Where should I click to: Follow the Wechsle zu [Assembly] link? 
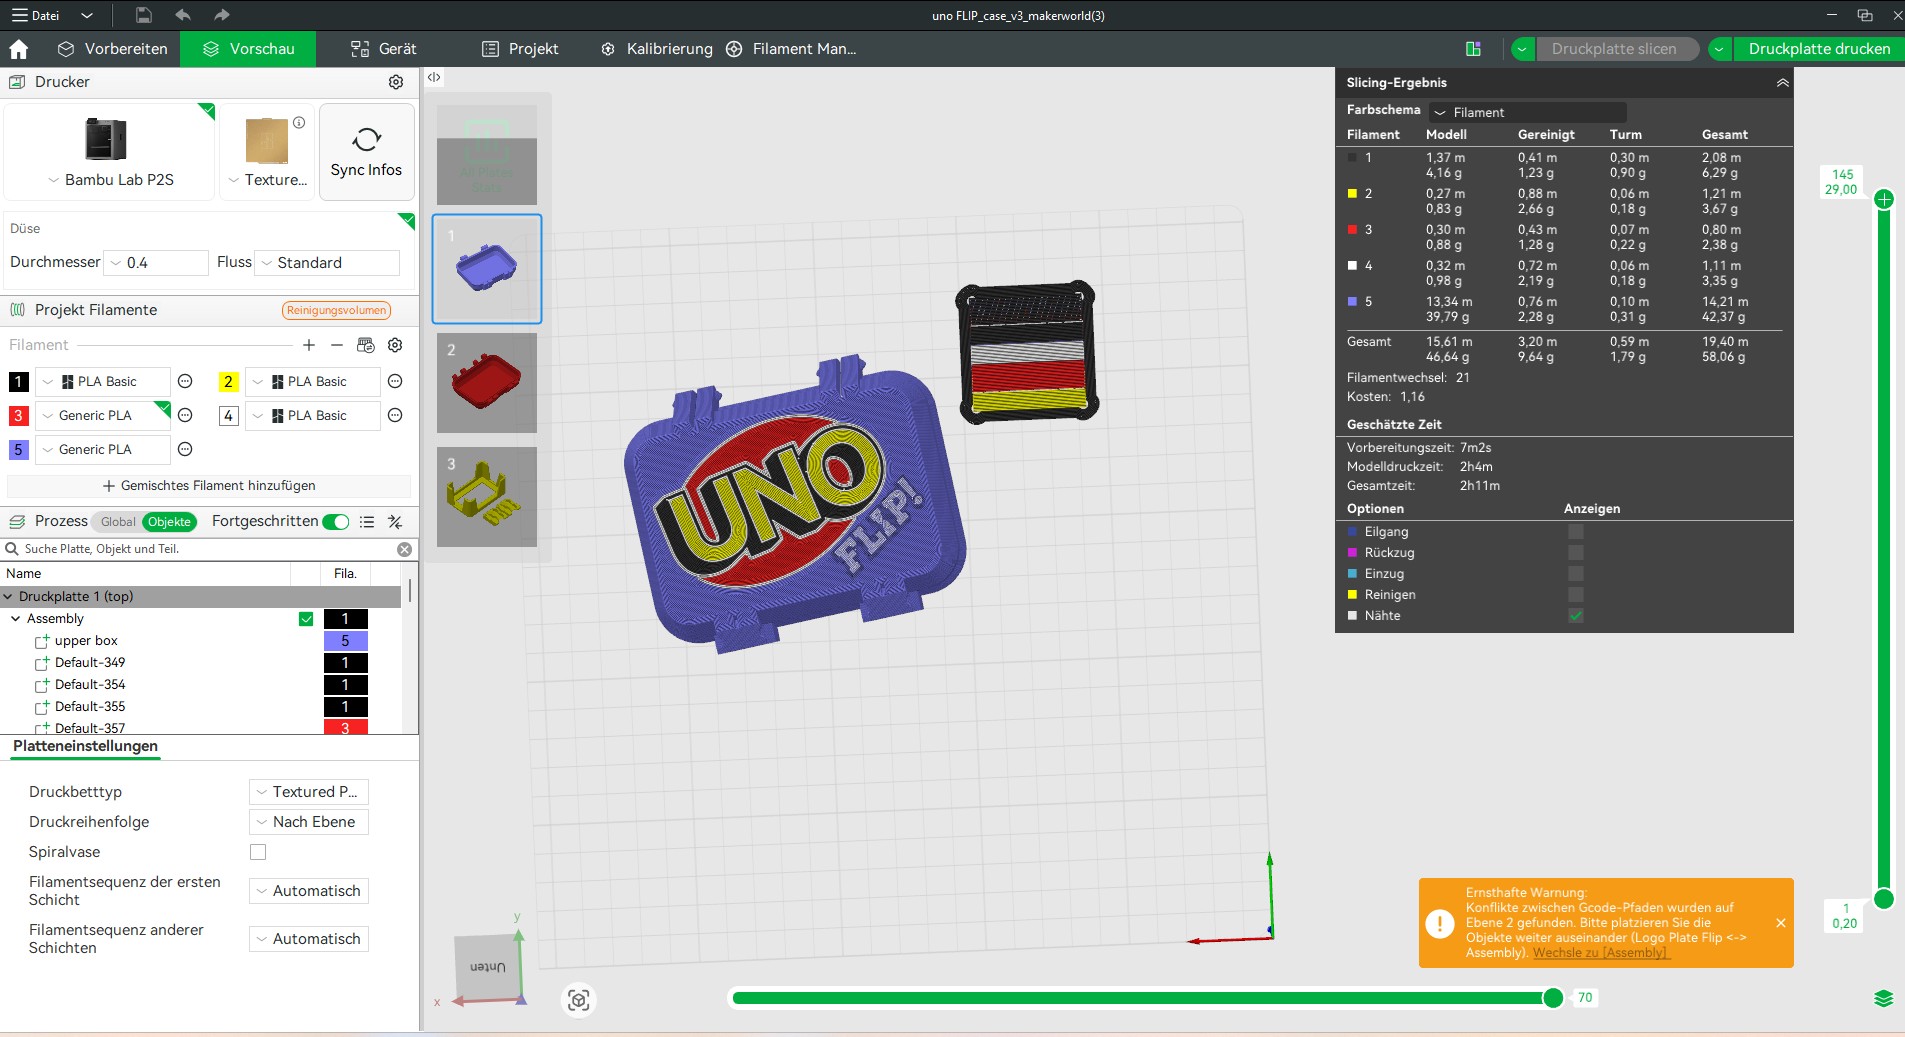click(x=1601, y=953)
